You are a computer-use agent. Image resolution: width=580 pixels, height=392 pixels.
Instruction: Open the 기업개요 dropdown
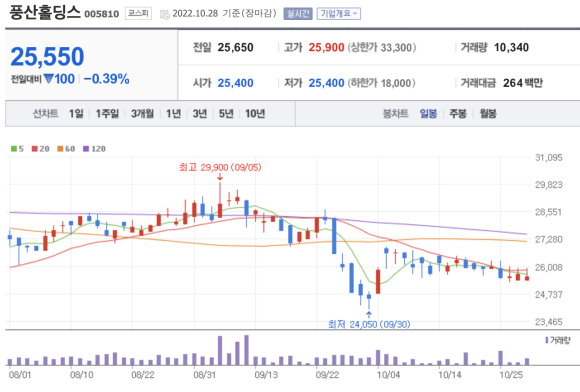click(338, 14)
